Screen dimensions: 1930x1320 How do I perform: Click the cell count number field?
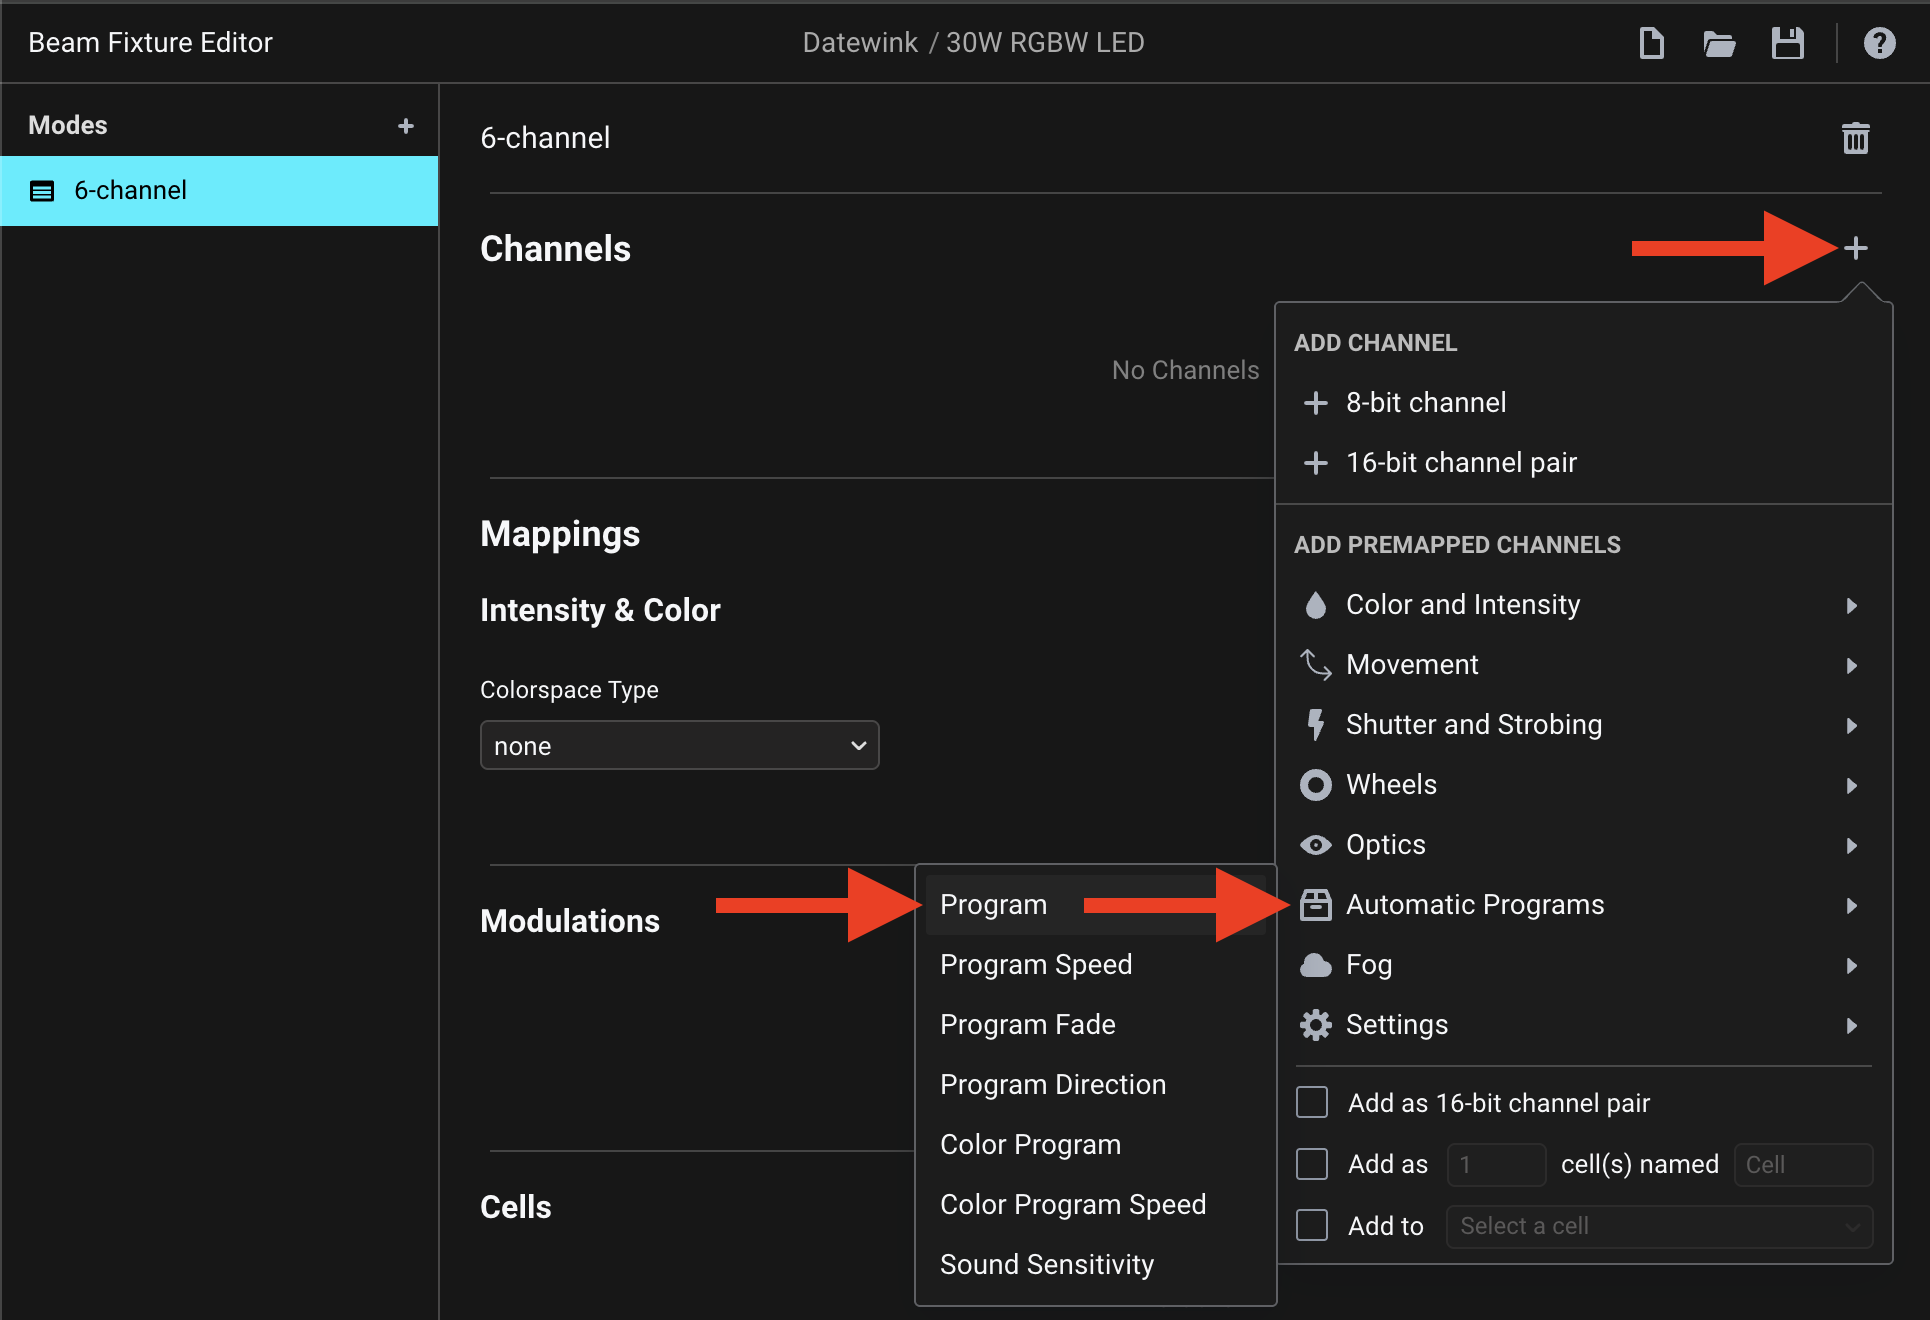click(1496, 1165)
